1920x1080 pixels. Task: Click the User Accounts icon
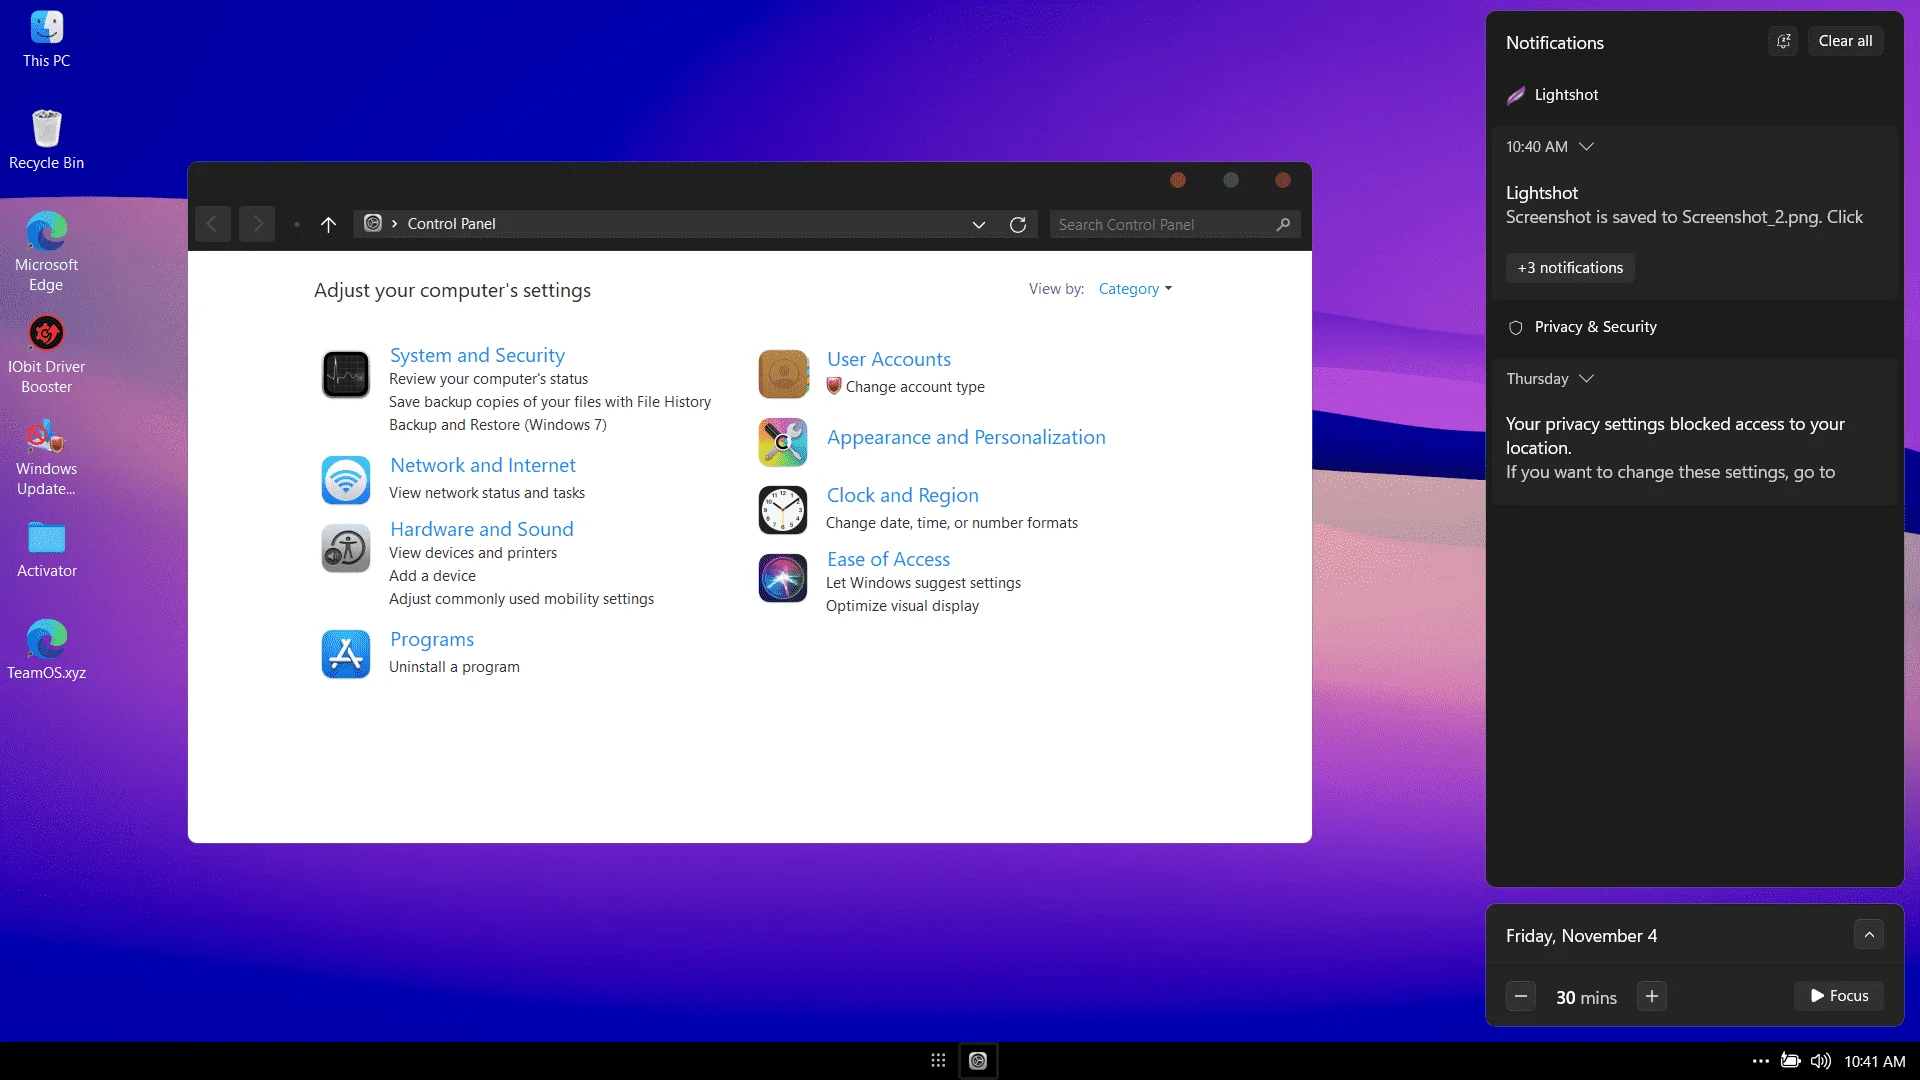tap(783, 374)
